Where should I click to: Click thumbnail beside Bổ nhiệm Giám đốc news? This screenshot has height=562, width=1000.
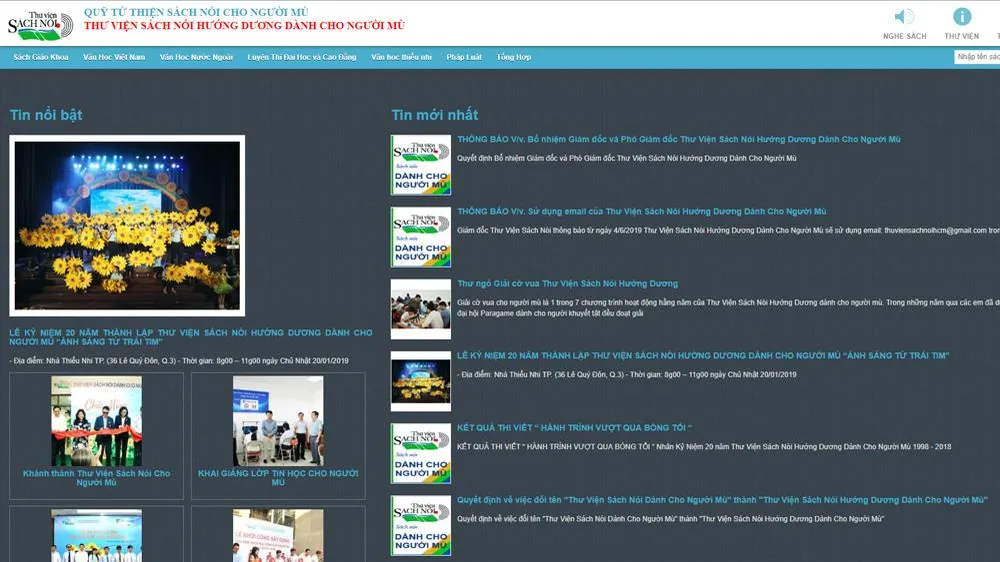tap(421, 165)
